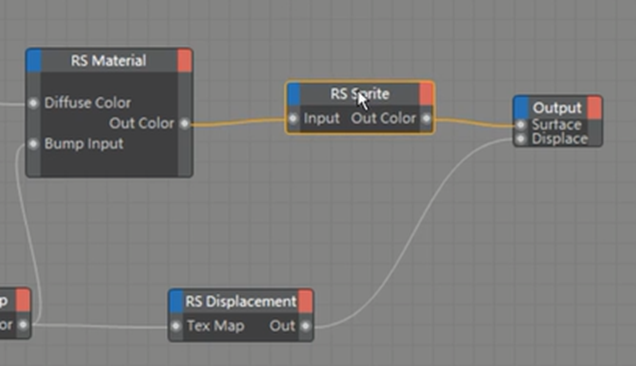The width and height of the screenshot is (636, 366).
Task: Click Output node's red output corner
Action: pos(595,108)
